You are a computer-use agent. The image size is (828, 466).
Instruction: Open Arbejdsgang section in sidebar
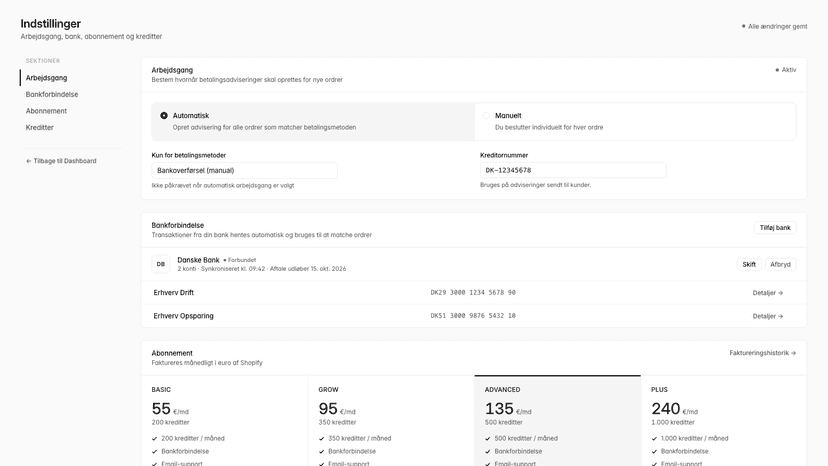click(x=46, y=78)
